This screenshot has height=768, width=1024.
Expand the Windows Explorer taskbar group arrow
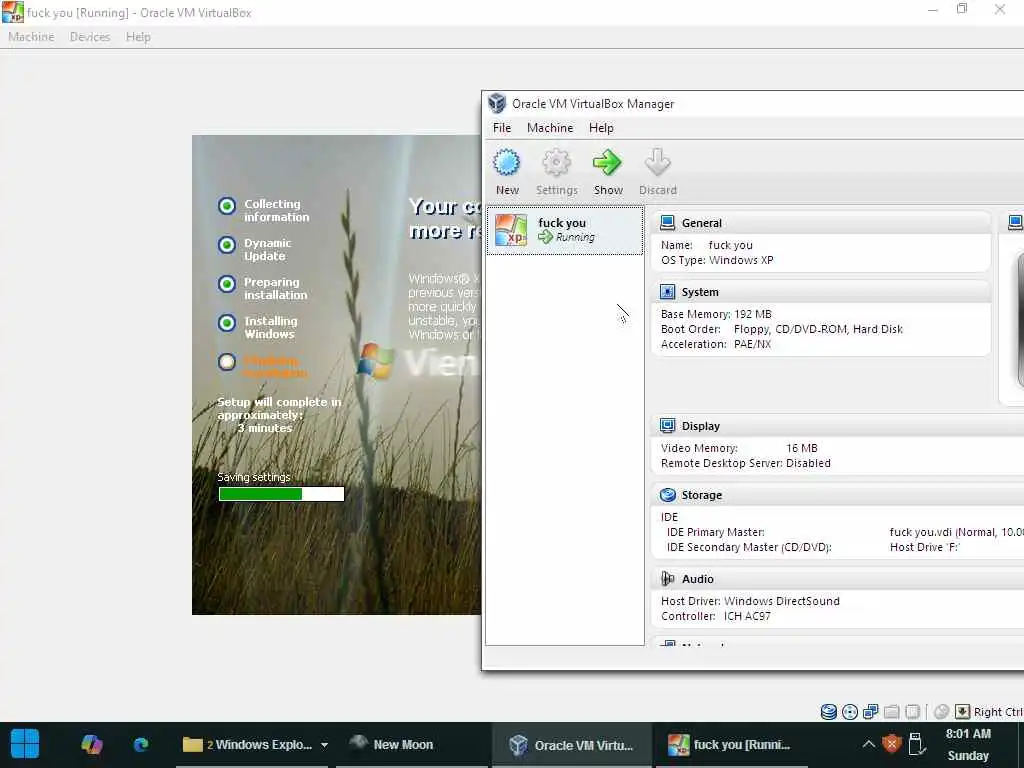[324, 744]
